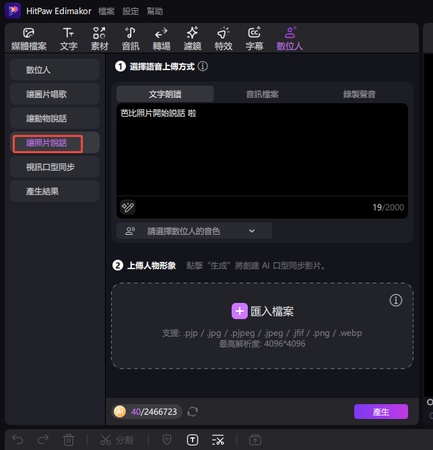Click the purple 產生 generate button

381,412
